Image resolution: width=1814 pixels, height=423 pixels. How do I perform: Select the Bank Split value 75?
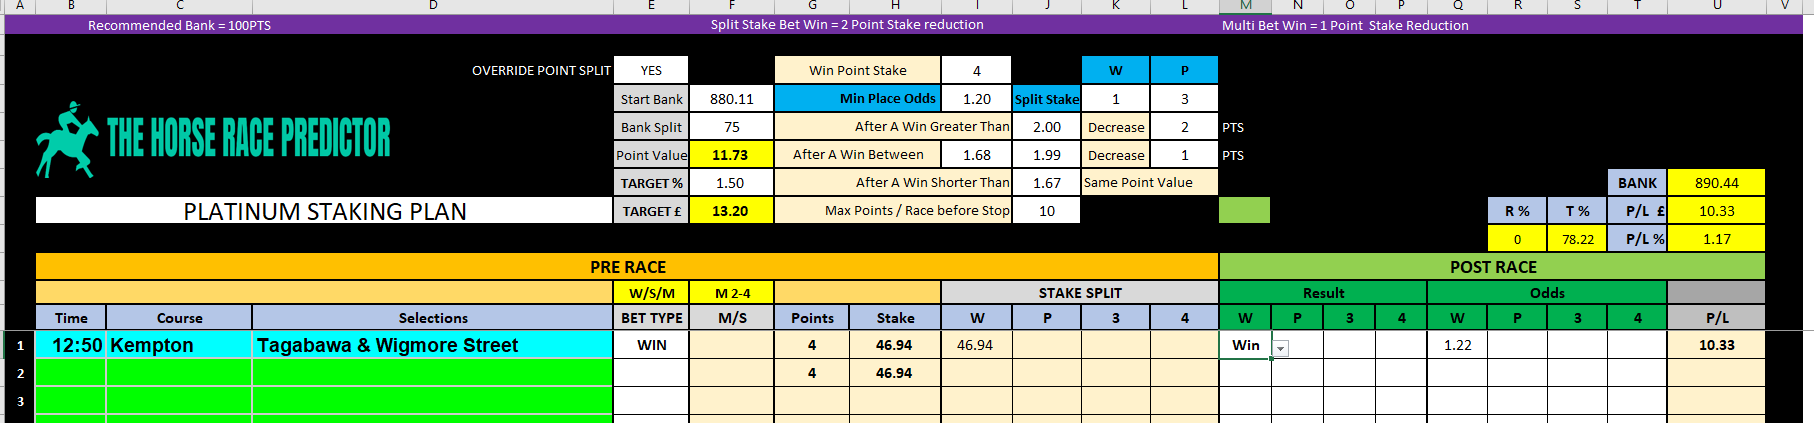tap(731, 126)
